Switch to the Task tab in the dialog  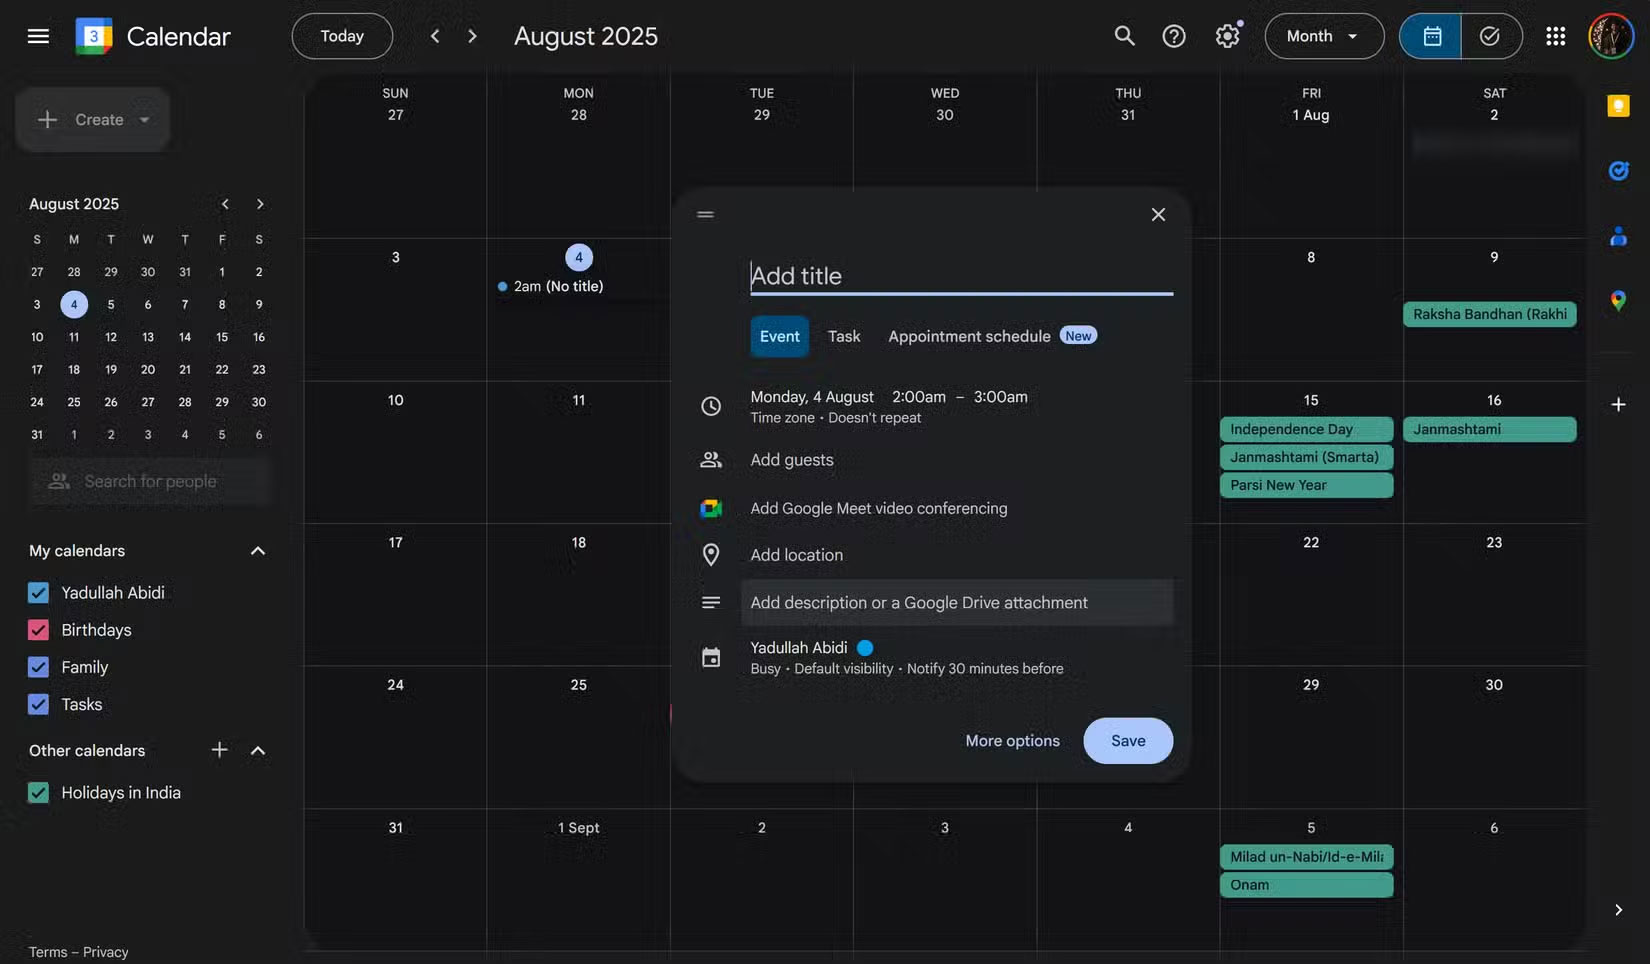[x=843, y=336]
